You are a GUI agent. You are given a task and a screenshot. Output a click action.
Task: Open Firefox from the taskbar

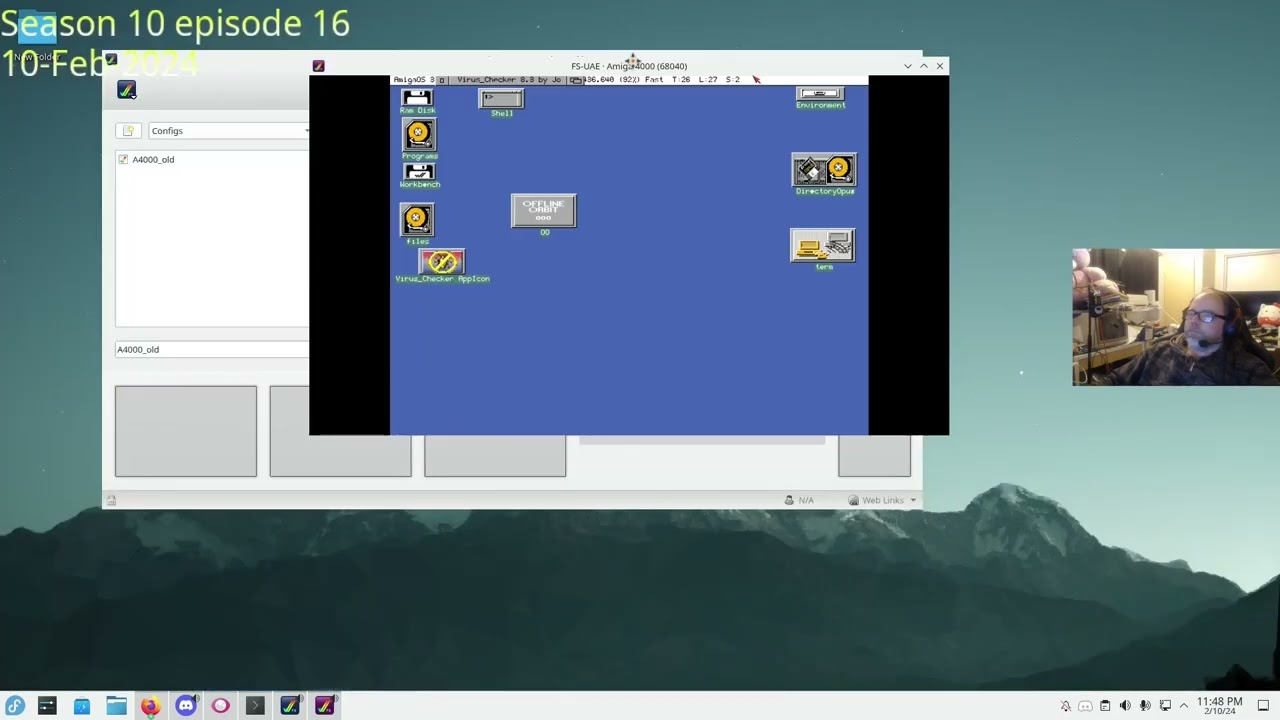(150, 706)
